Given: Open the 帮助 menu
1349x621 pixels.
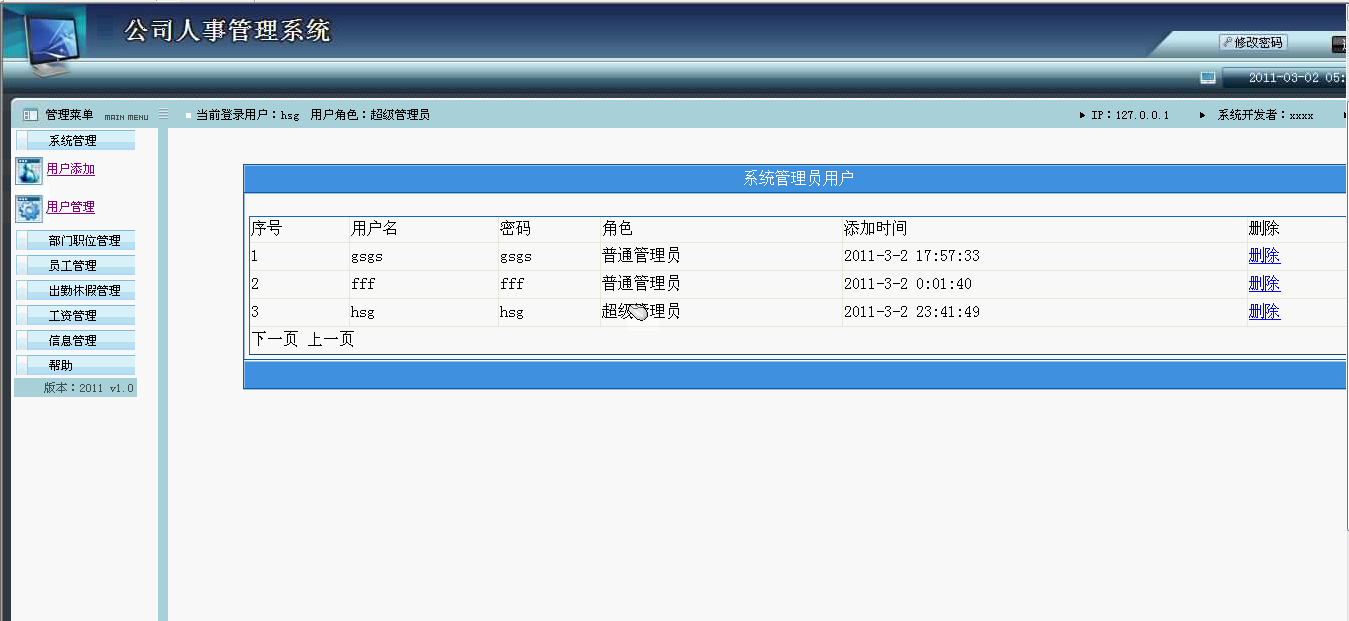Looking at the screenshot, I should [x=75, y=365].
